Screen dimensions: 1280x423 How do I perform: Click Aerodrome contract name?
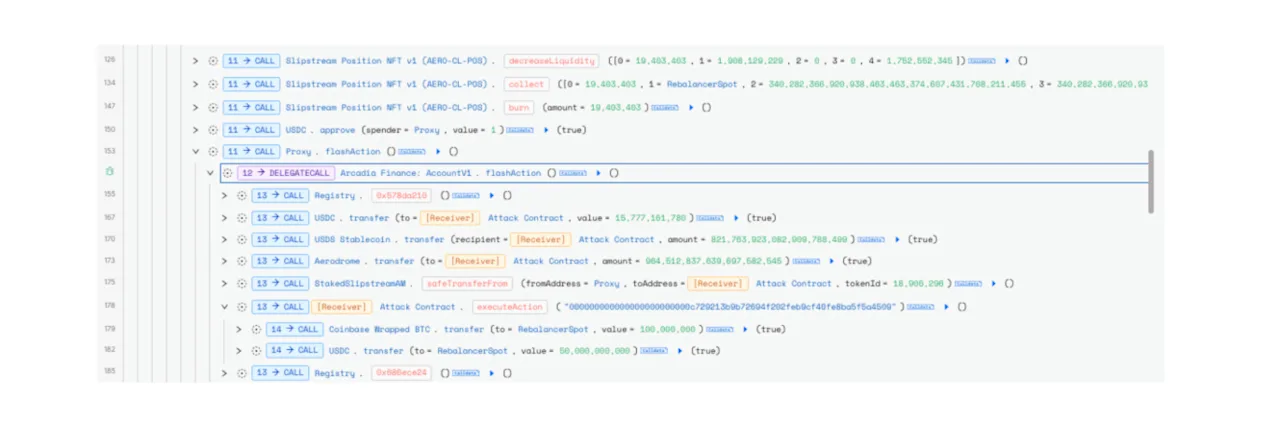point(337,261)
